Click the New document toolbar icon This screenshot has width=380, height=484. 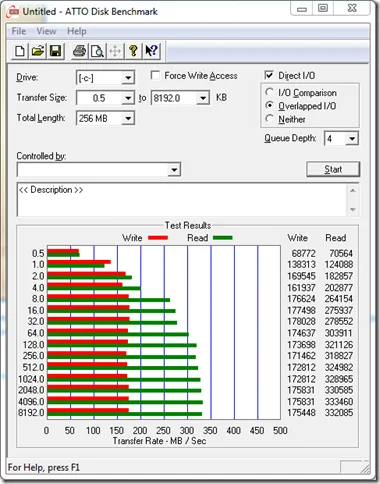point(20,51)
